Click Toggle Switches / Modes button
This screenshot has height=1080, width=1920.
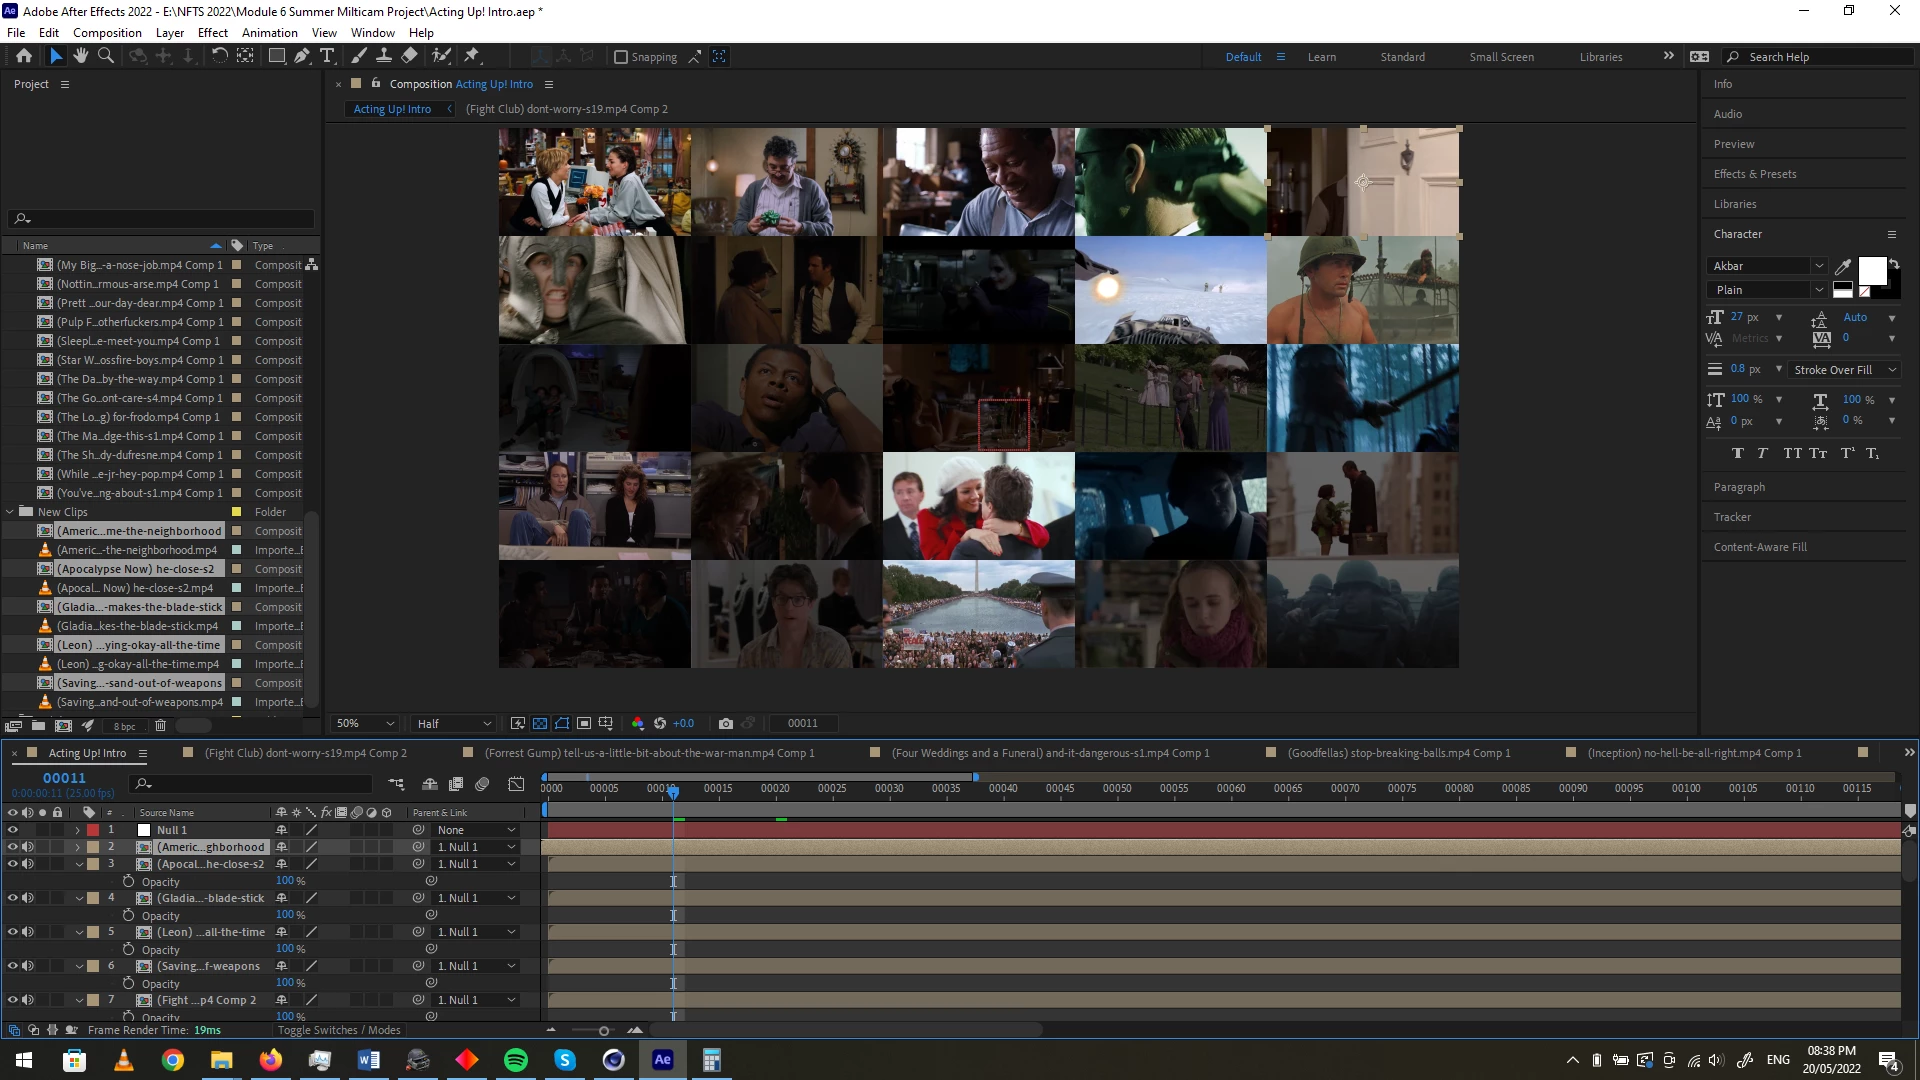(x=338, y=1030)
